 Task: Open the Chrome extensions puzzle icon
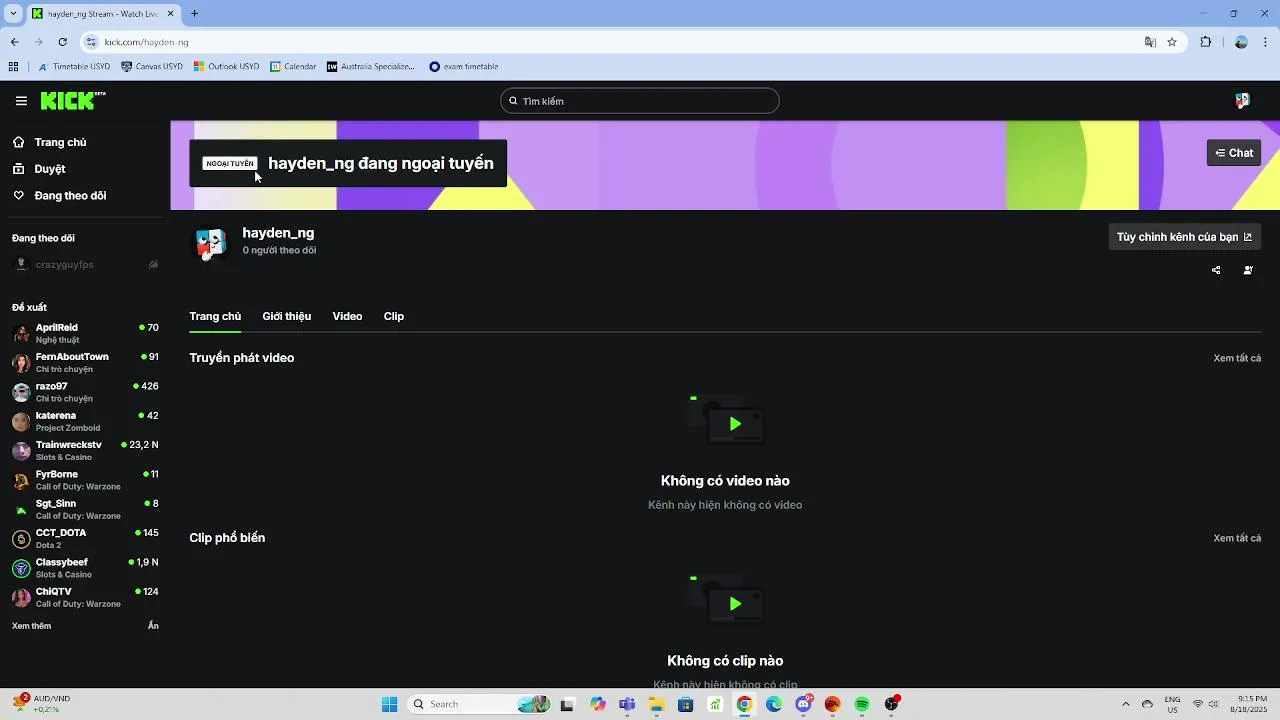click(1205, 42)
